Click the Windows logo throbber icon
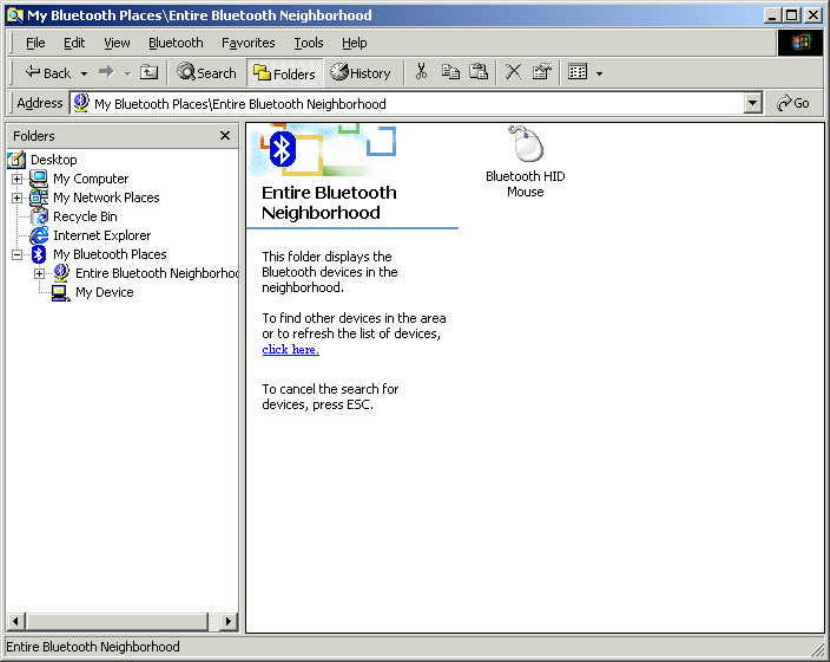The width and height of the screenshot is (830, 662). pos(801,42)
